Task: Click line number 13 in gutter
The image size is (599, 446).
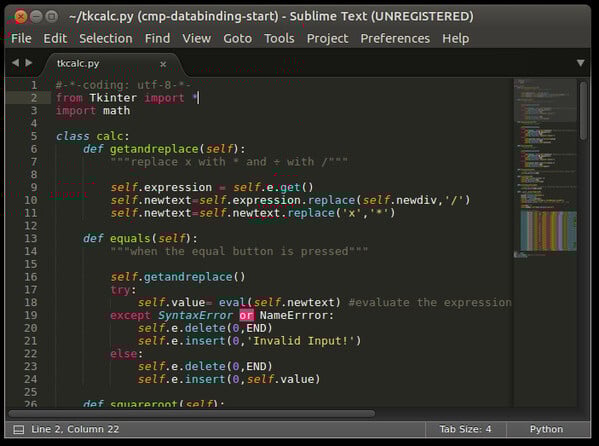Action: 31,238
